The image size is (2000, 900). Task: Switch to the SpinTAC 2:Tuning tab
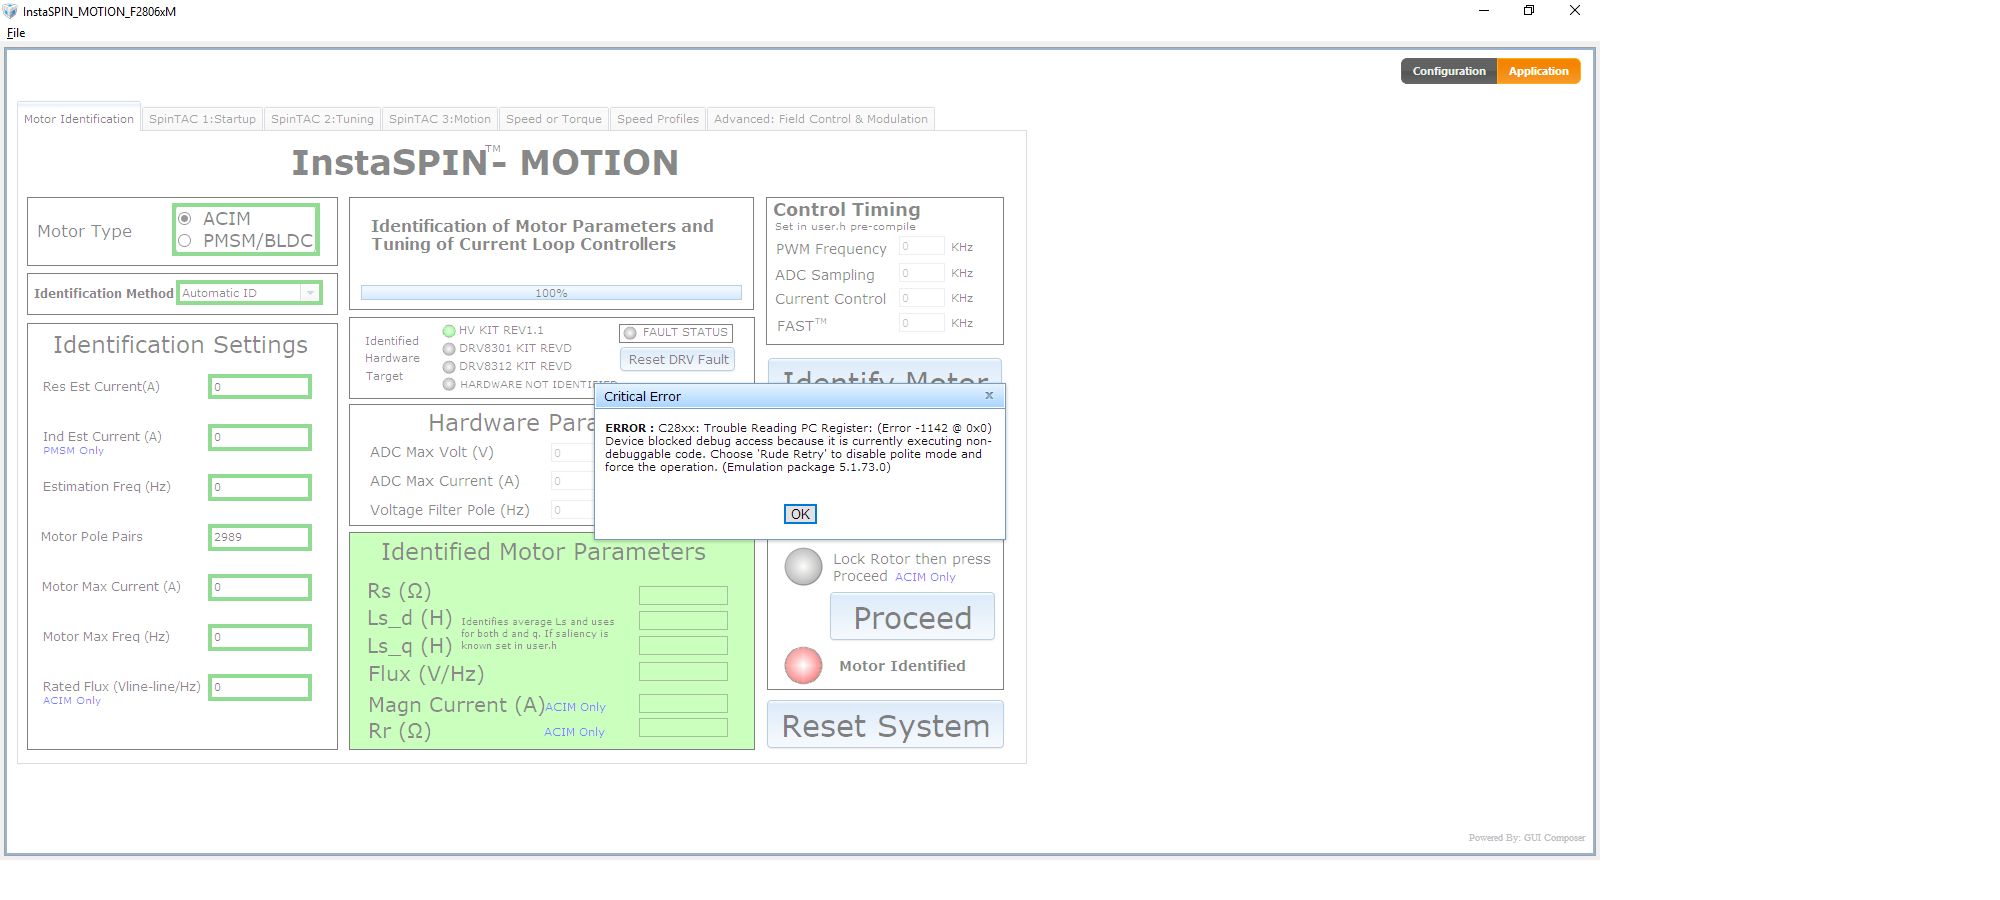(322, 119)
